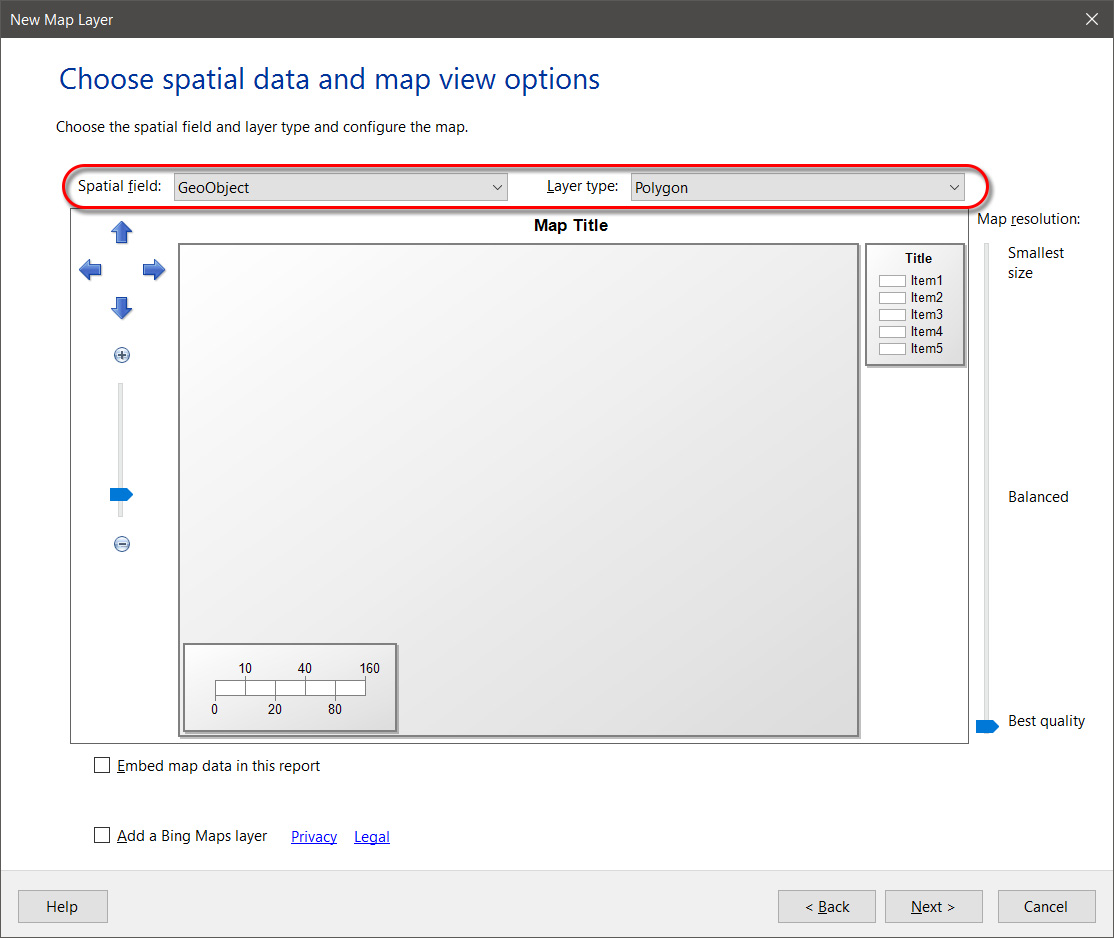Select the map legend Title box
The height and width of the screenshot is (938, 1114).
point(915,304)
